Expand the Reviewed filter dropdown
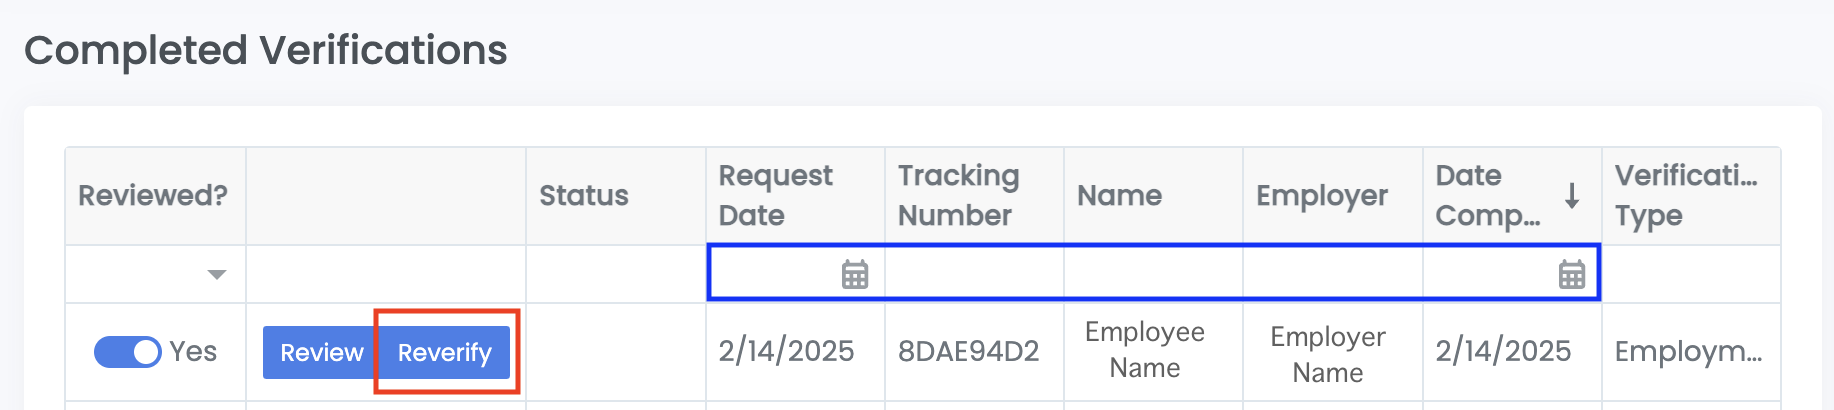The image size is (1834, 410). coord(216,275)
